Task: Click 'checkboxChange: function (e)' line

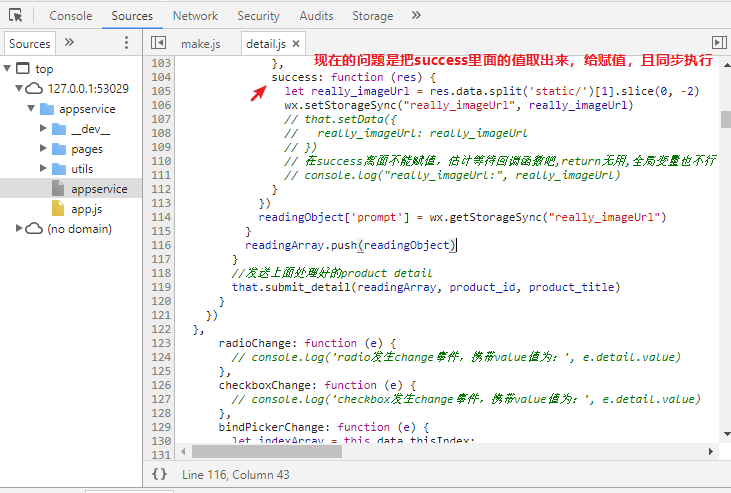Action: click(317, 385)
